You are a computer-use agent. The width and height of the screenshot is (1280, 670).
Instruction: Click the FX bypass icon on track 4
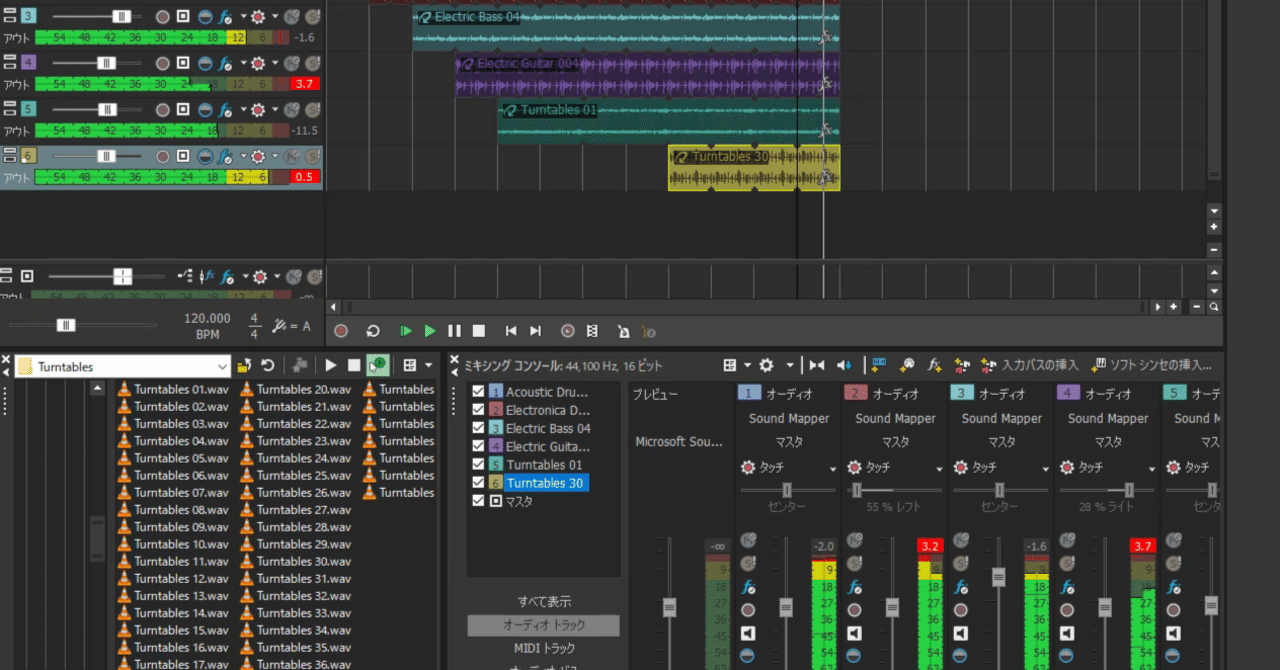click(224, 62)
